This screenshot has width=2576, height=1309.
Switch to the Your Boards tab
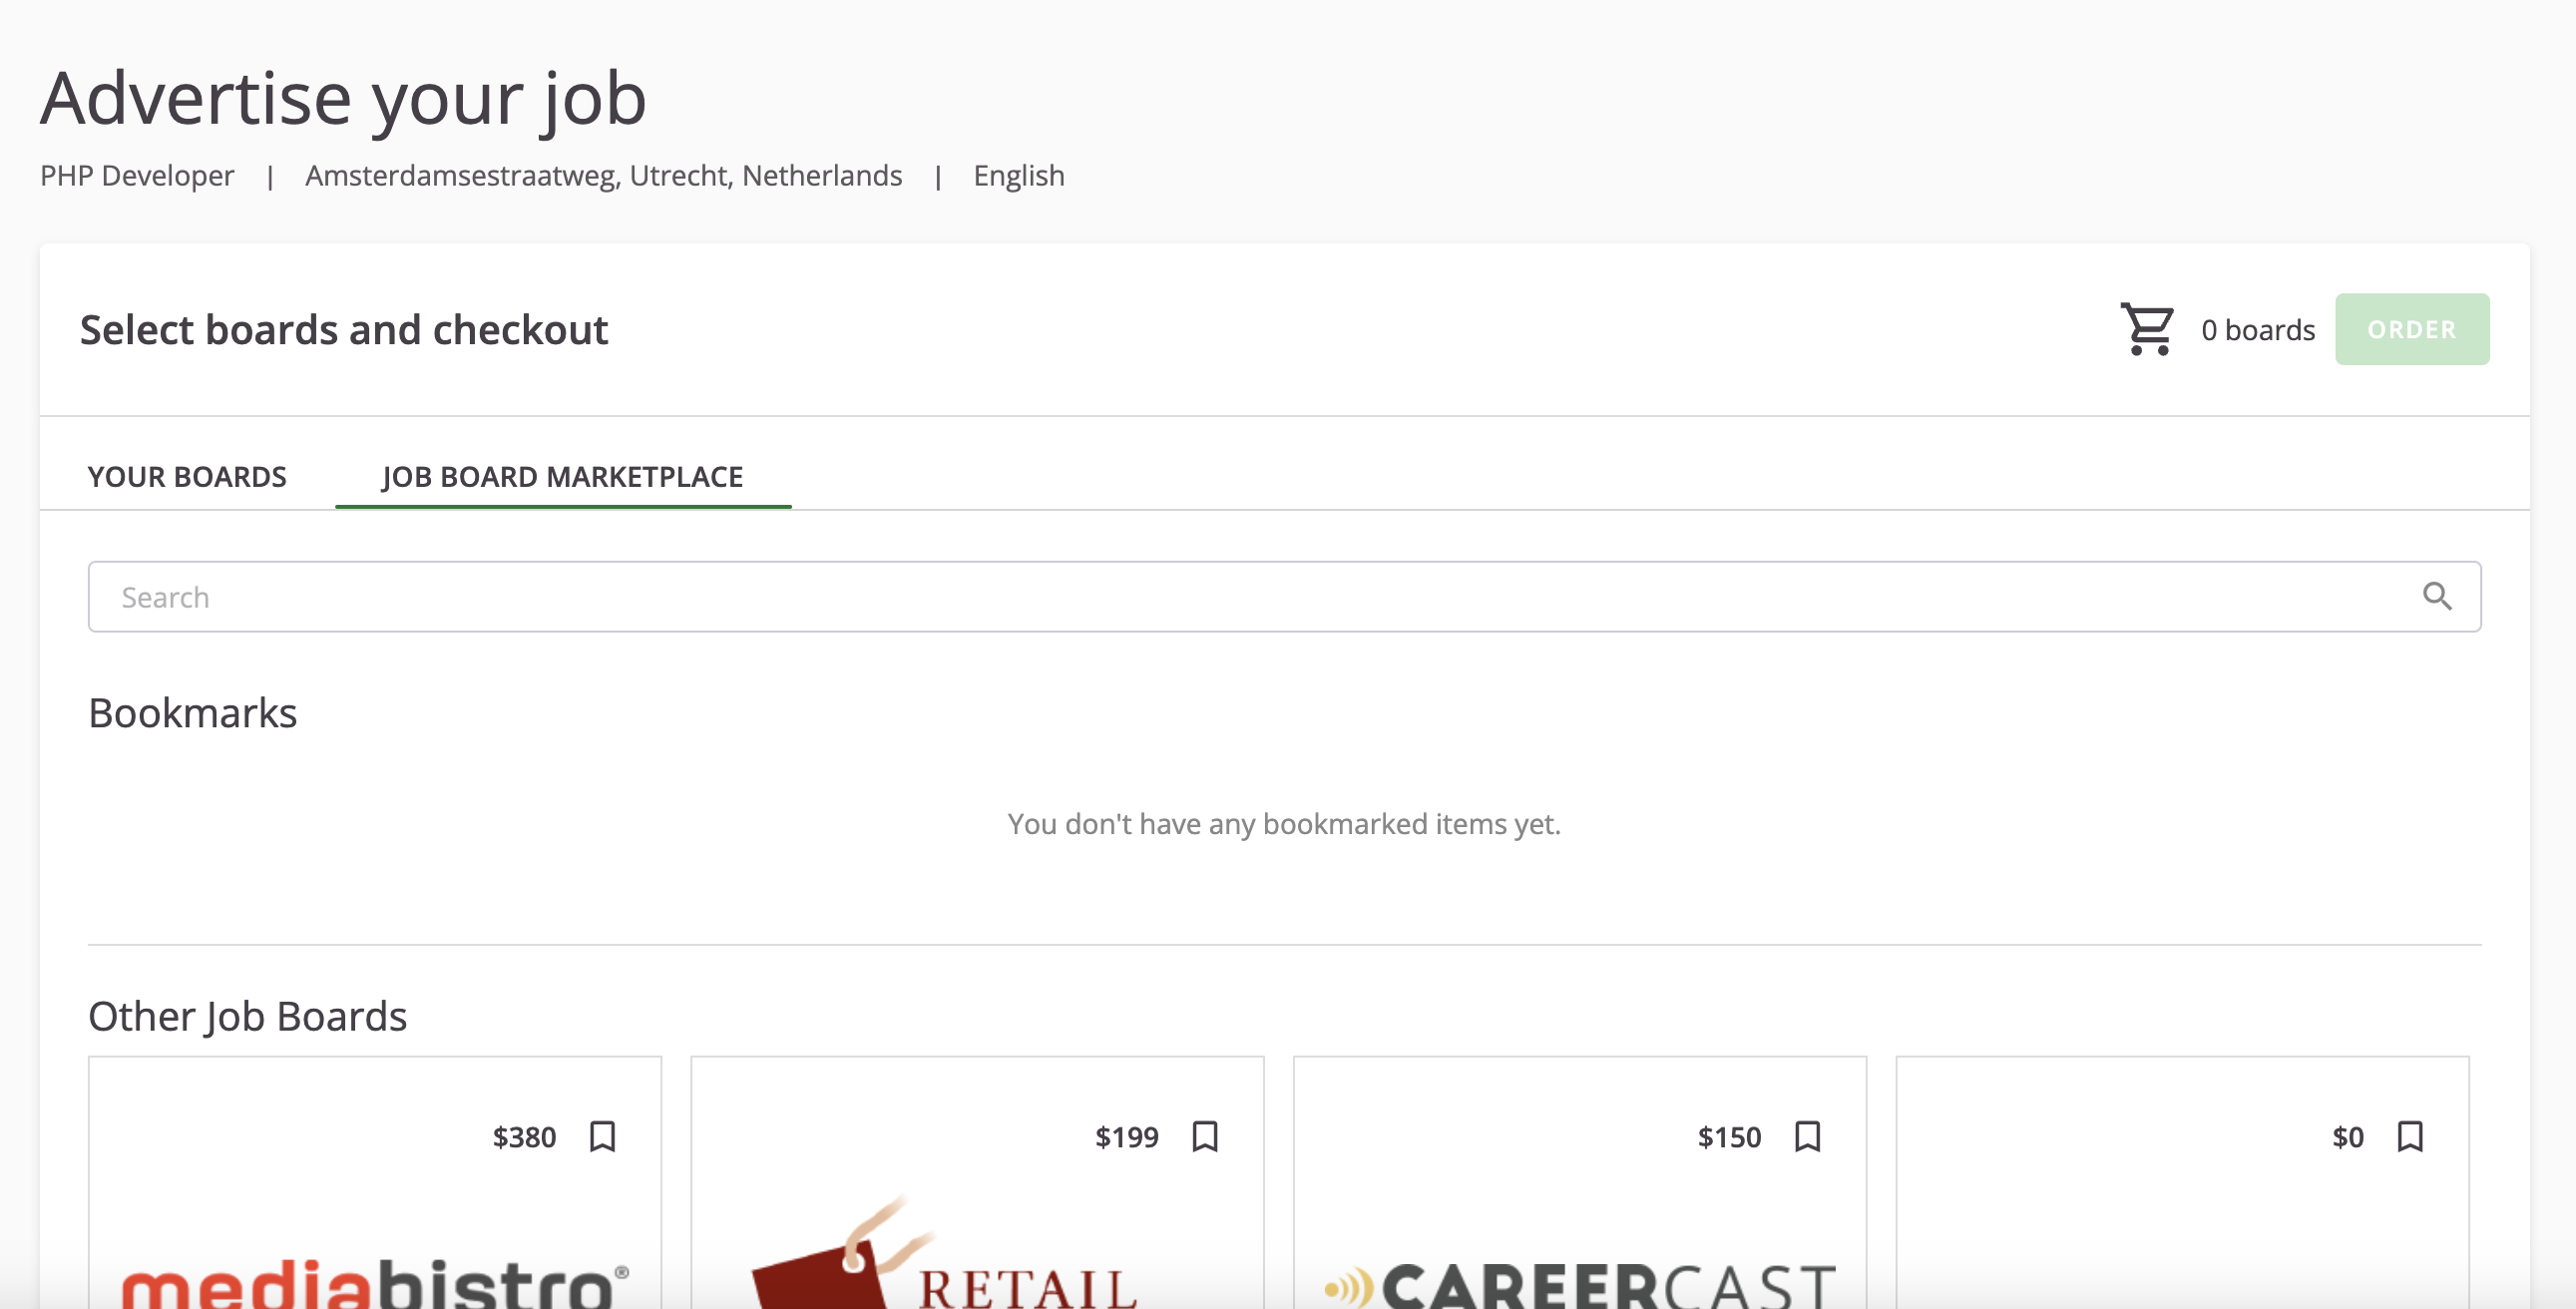tap(187, 477)
